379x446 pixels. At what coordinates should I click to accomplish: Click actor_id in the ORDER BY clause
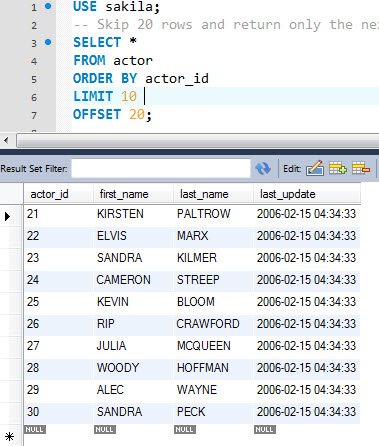177,79
